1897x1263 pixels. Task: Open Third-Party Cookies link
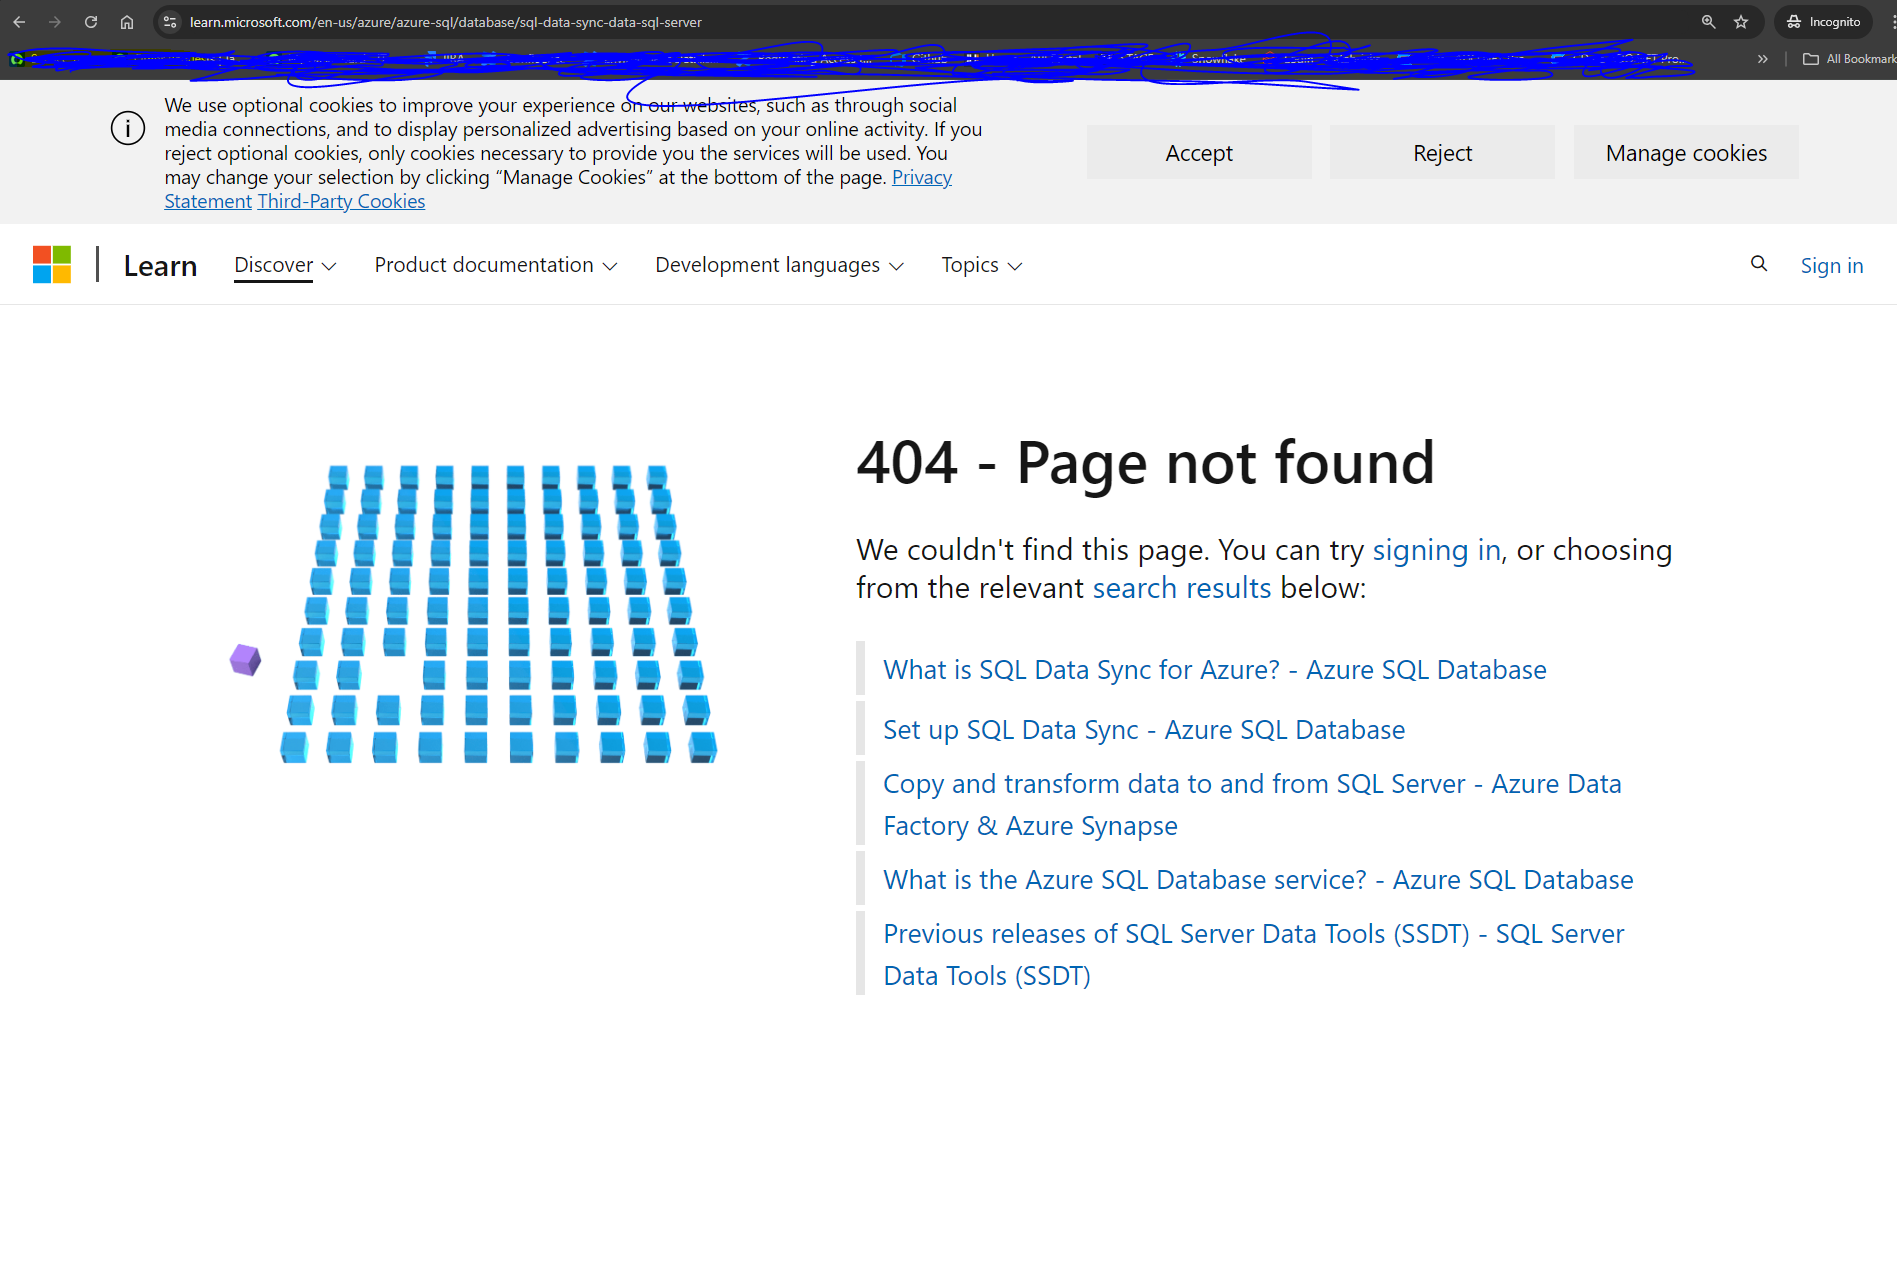(341, 201)
